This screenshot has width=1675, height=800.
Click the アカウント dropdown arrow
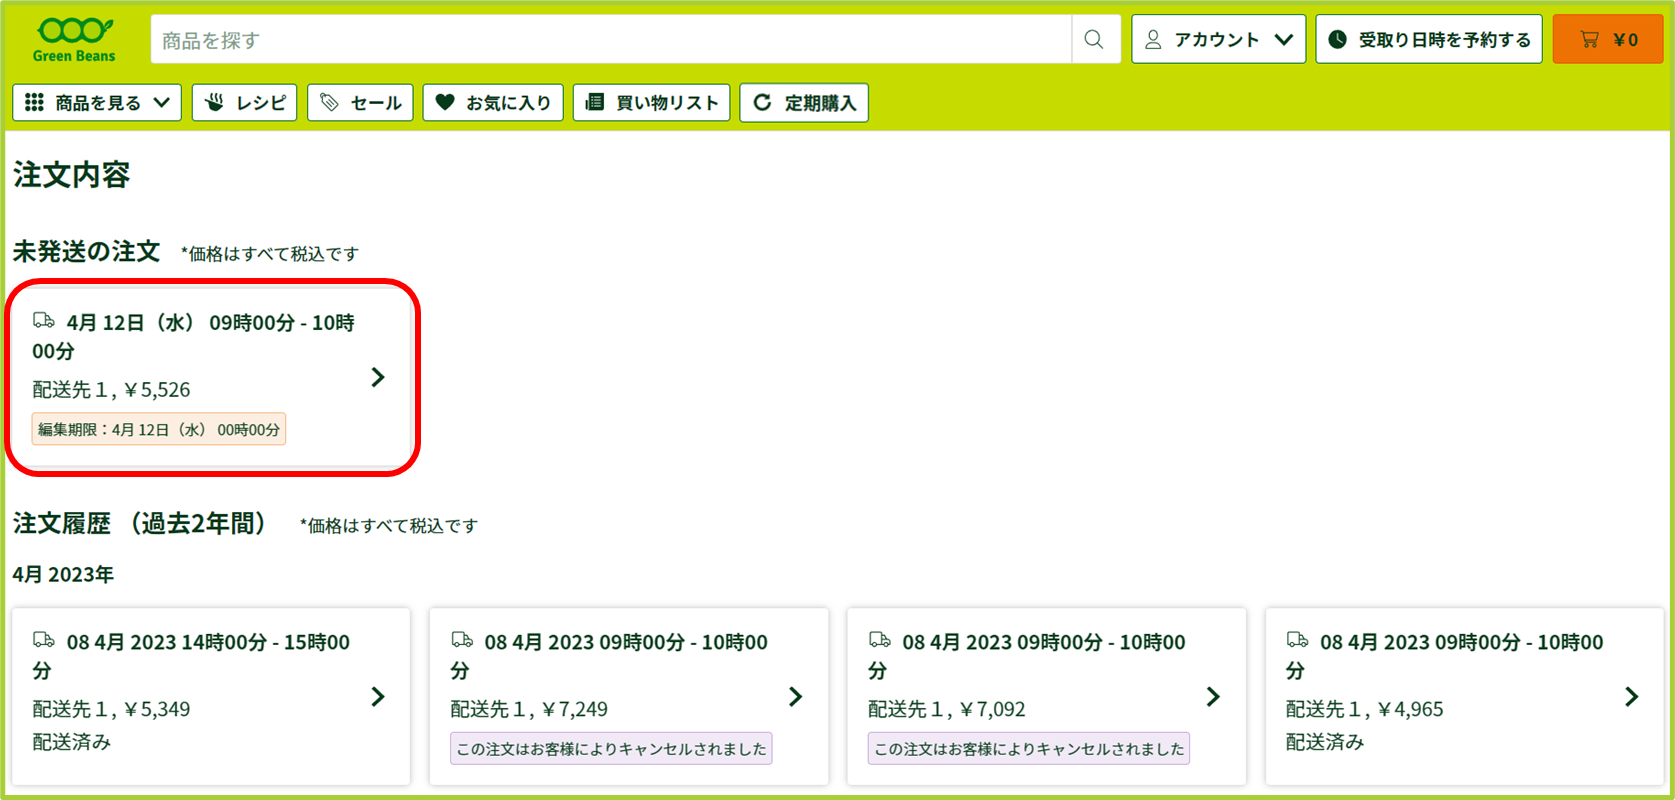pyautogui.click(x=1284, y=40)
